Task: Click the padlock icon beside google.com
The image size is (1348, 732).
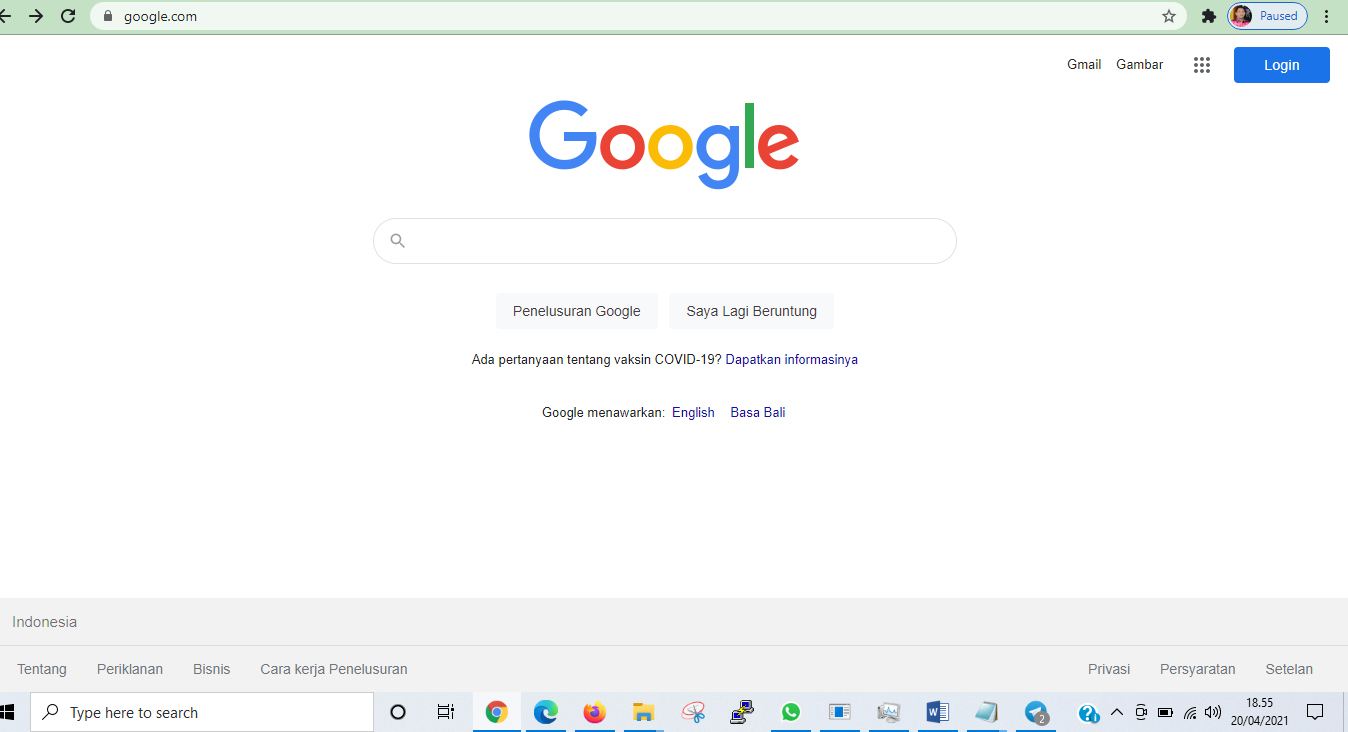Action: pos(107,16)
